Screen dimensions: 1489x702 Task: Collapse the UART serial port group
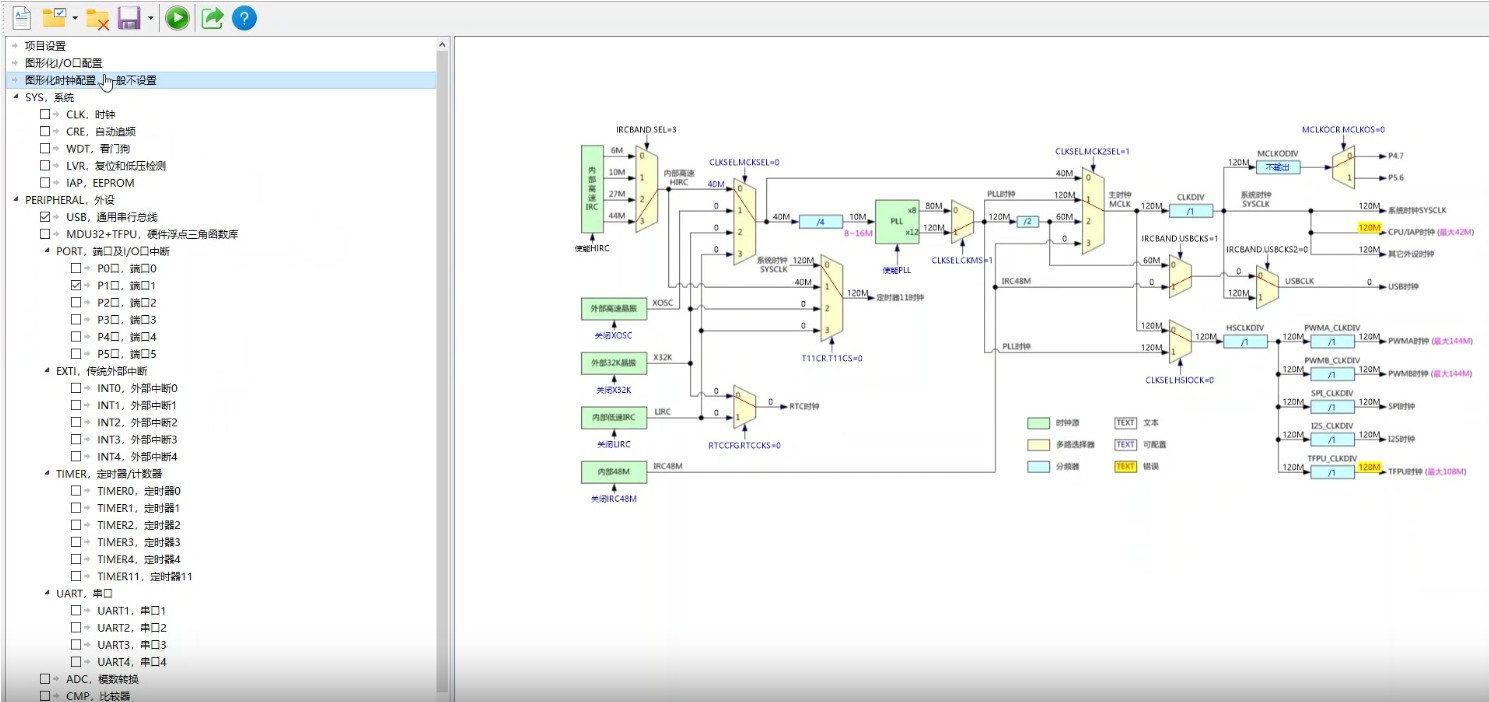[46, 593]
